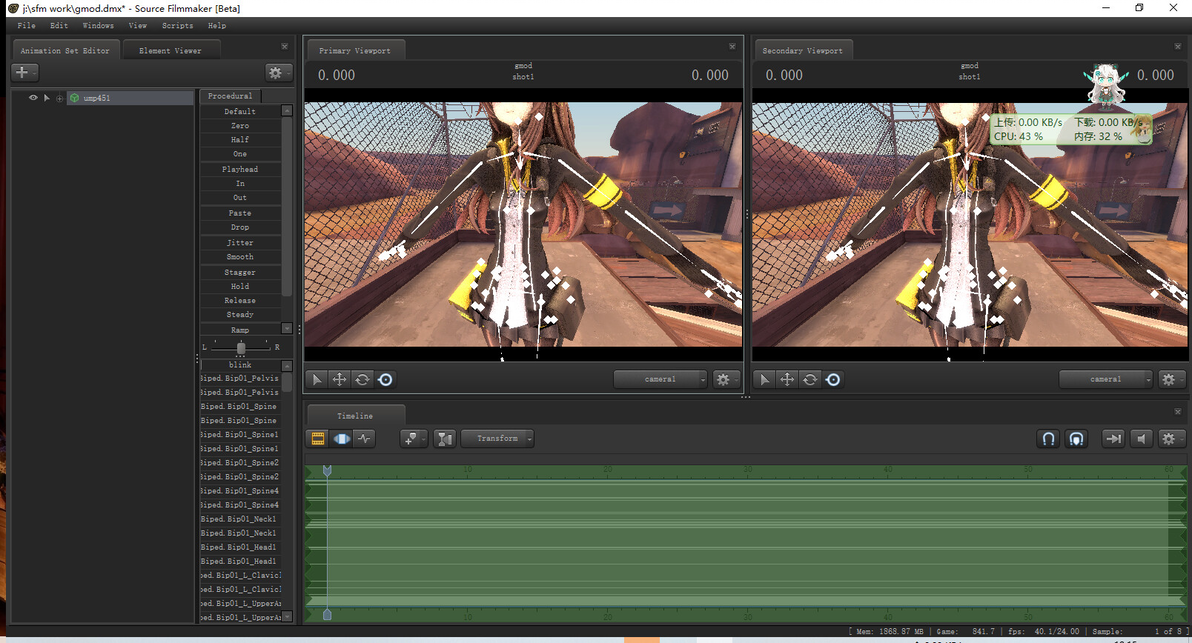Toggle visibility eye for ump45l
This screenshot has height=643, width=1192.
tap(33, 98)
